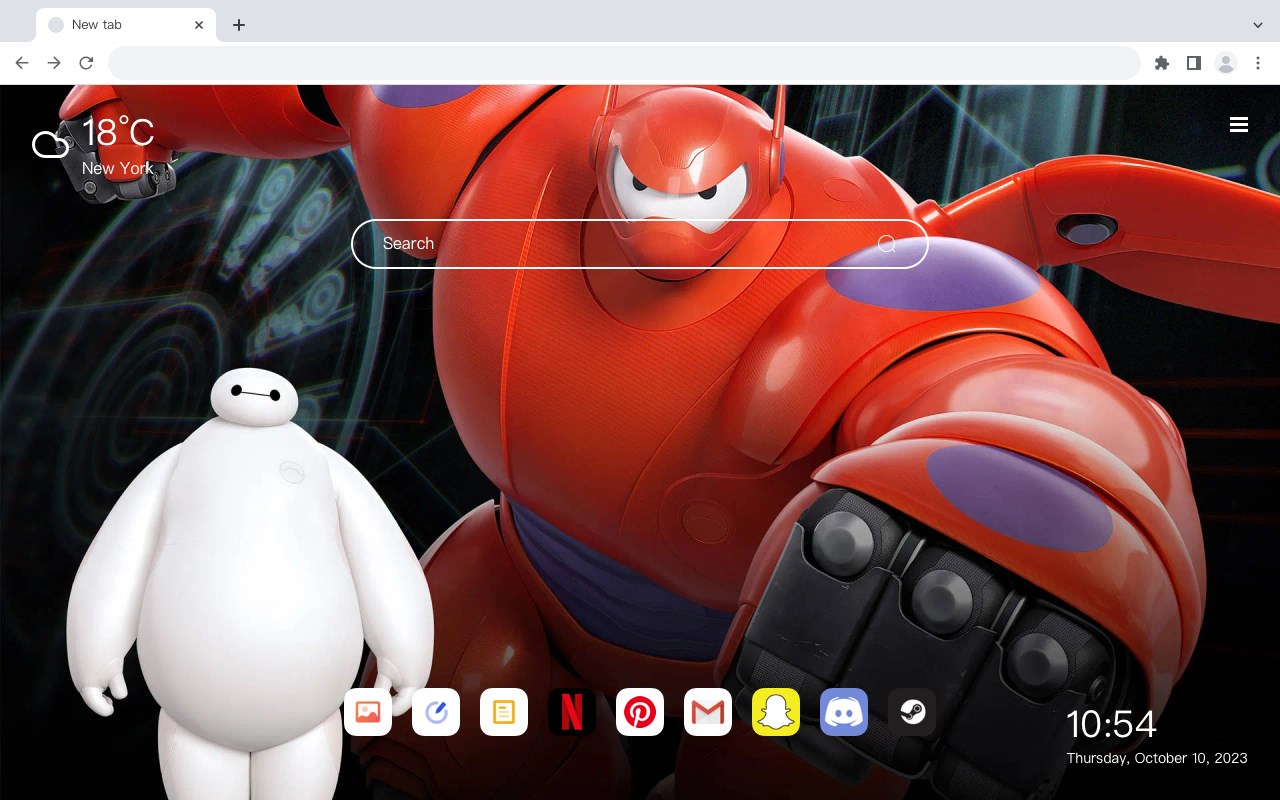Launch the Snapchat shortcut
Viewport: 1280px width, 800px height.
[776, 712]
